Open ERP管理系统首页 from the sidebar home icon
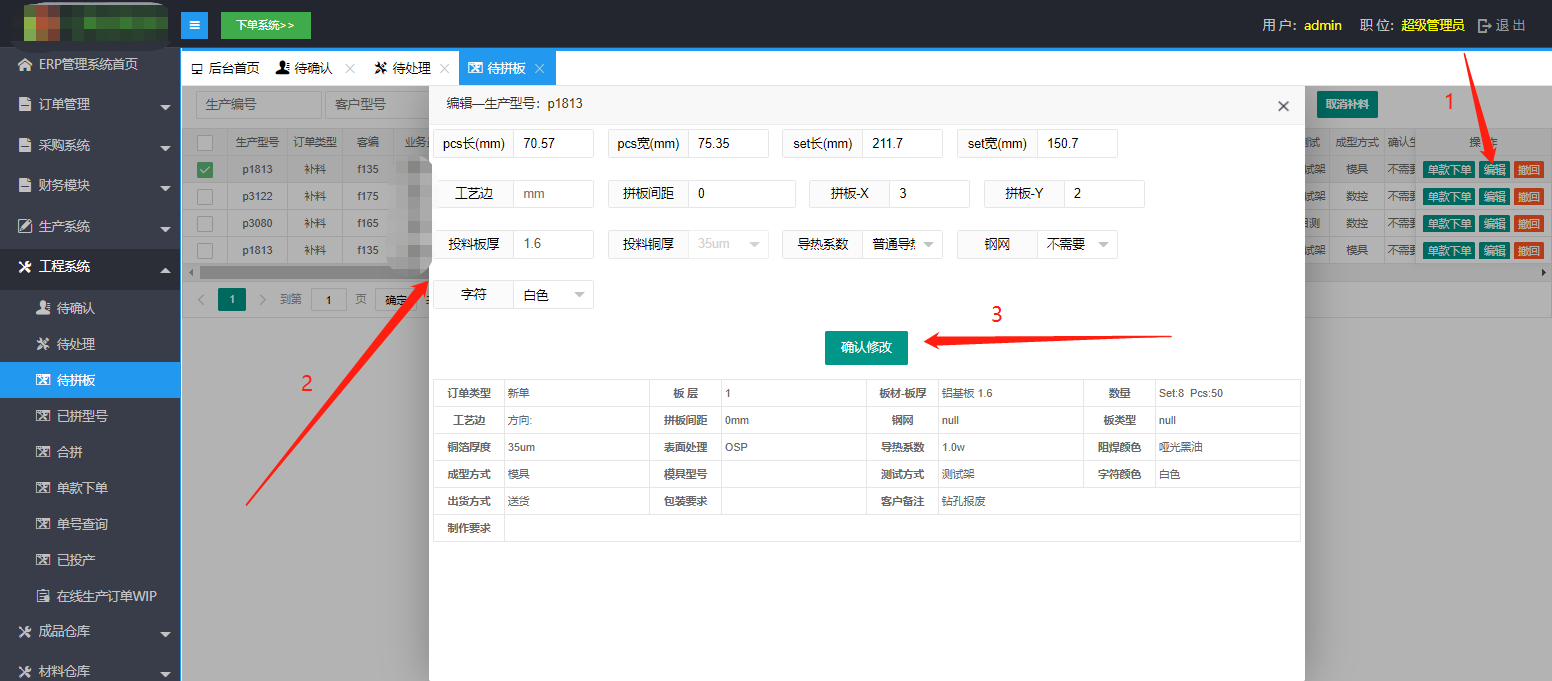The height and width of the screenshot is (681, 1552). 25,65
